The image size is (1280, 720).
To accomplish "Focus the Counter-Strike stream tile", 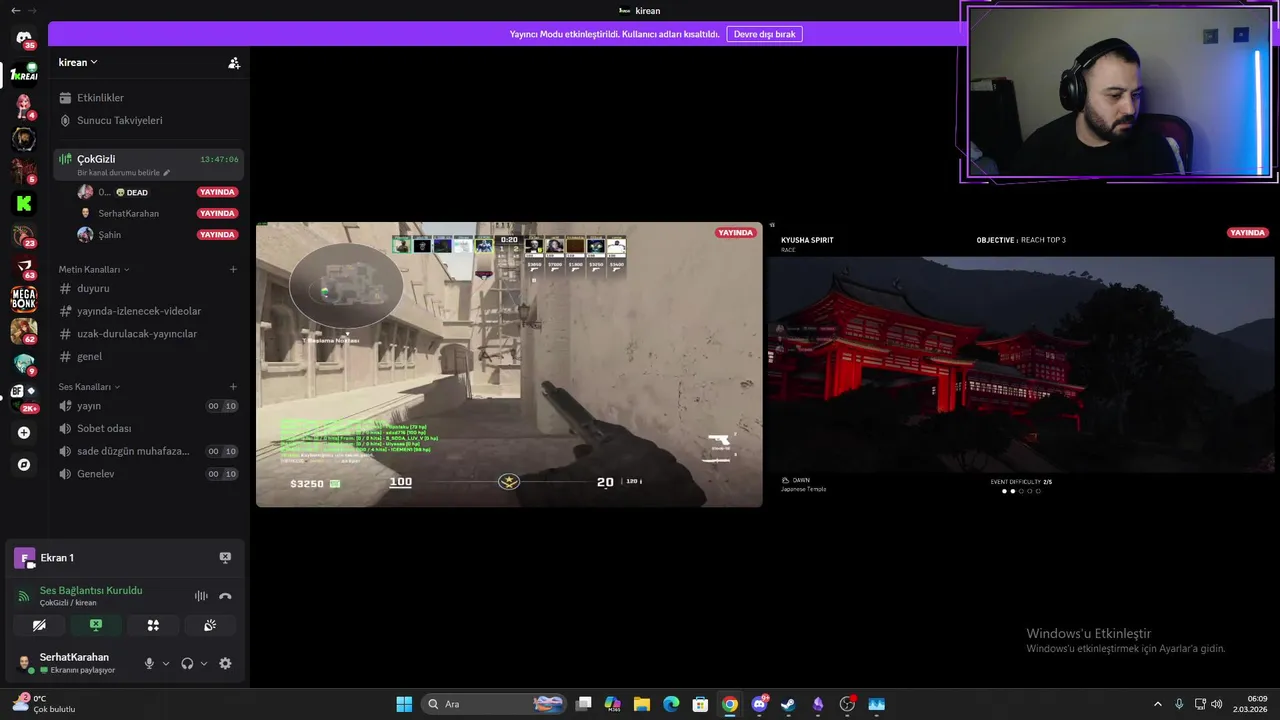I will 509,364.
